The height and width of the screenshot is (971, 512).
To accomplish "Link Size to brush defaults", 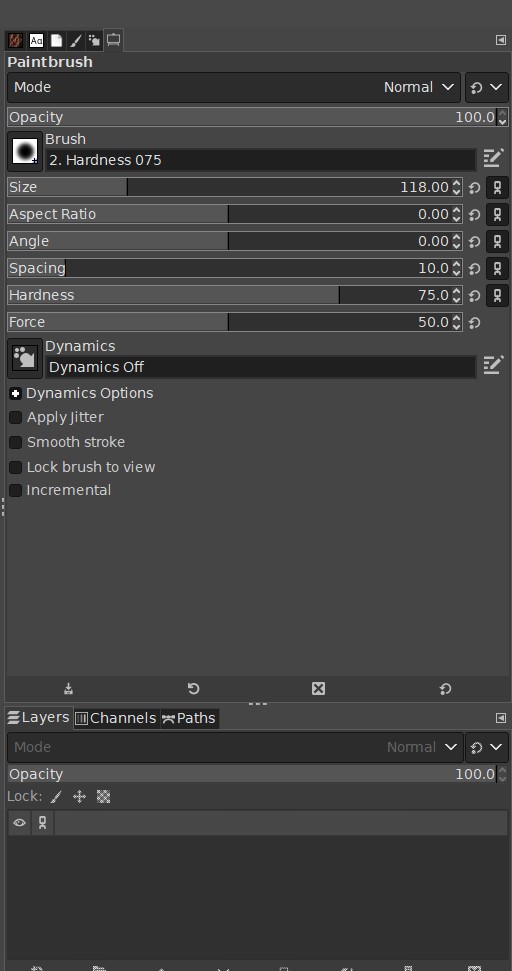I will 497,188.
